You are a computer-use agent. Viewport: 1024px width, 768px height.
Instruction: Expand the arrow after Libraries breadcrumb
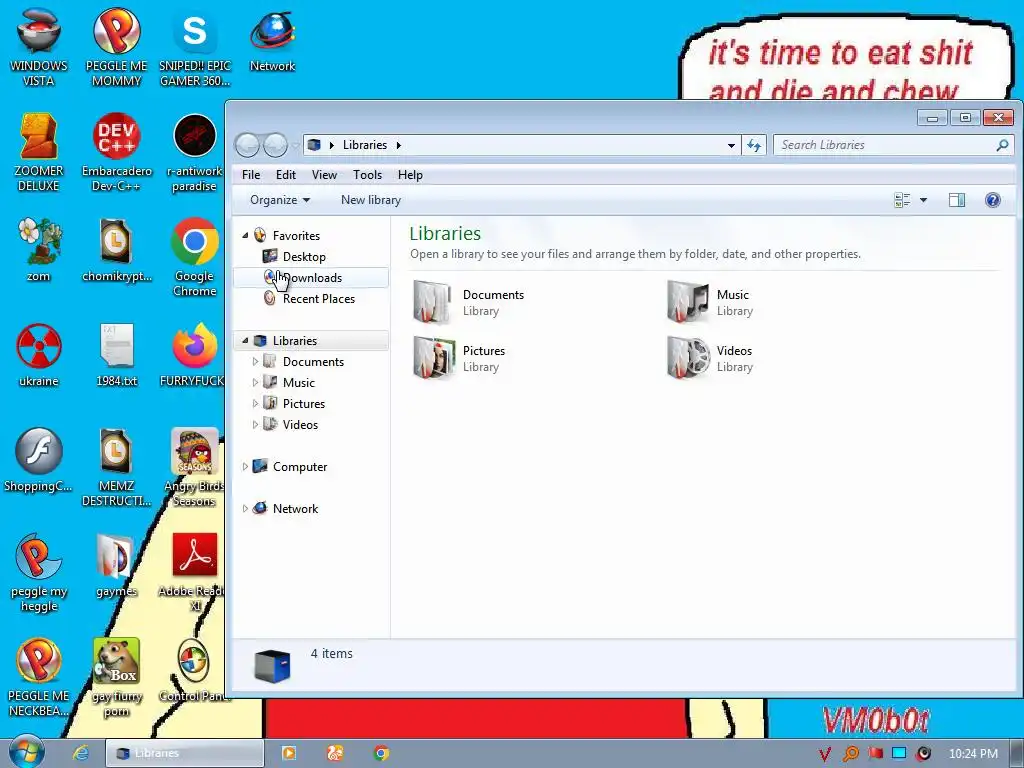398,145
